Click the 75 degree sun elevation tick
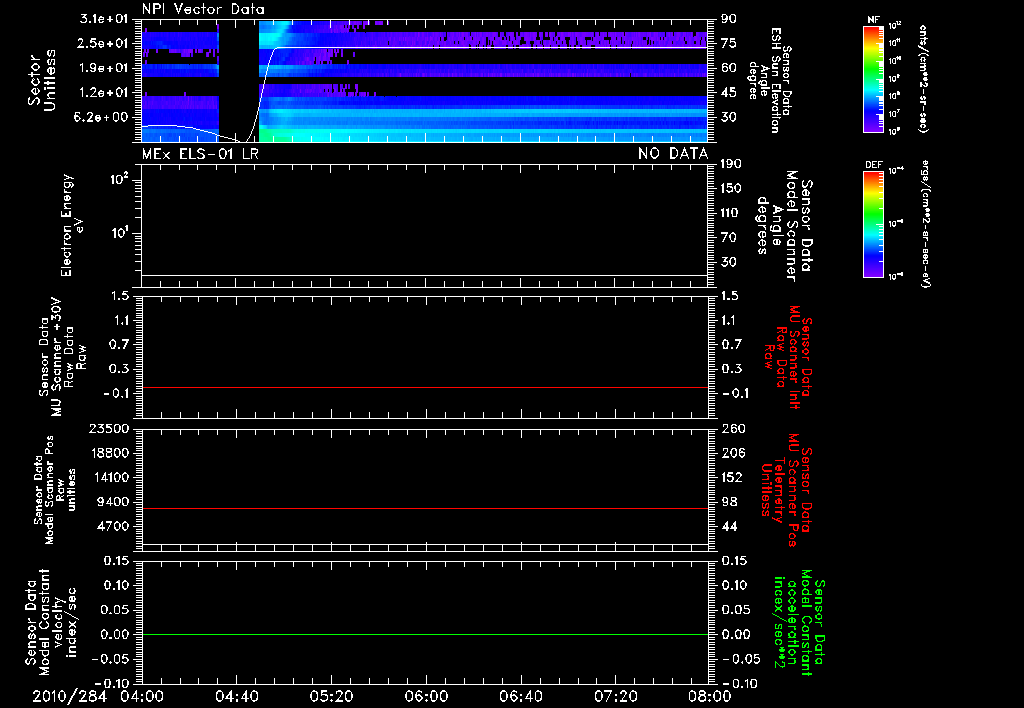1024x708 pixels. point(729,43)
